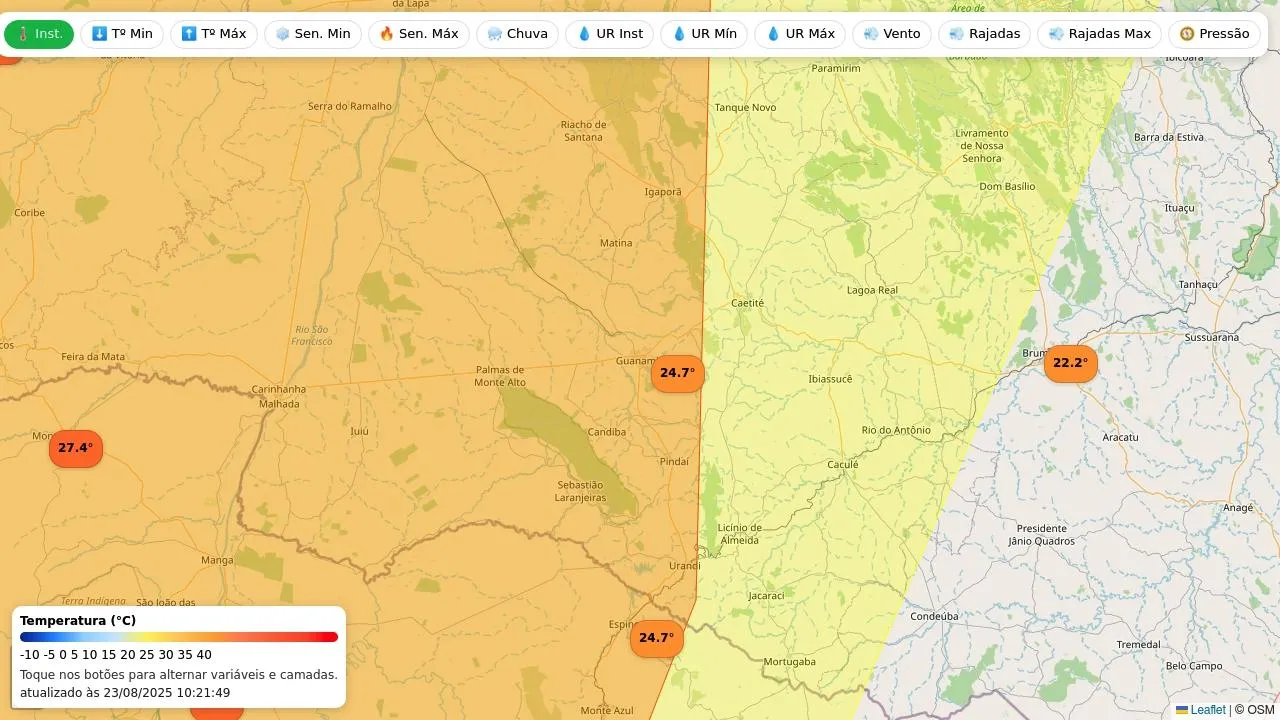Display the Chuva rainfall layer
The image size is (1280, 720).
coord(517,34)
